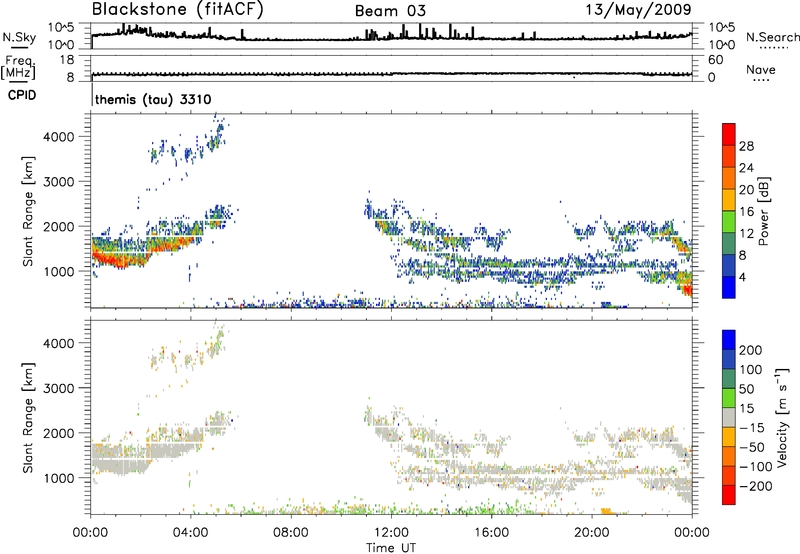
Task: Click the CPID label
Action: pos(22,95)
